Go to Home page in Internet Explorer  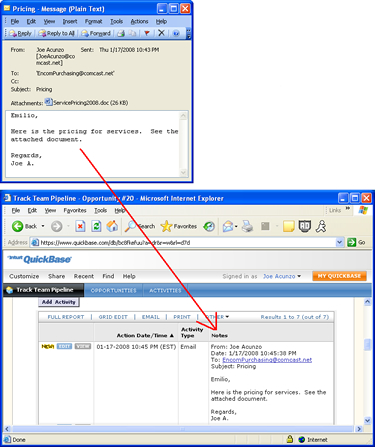(x=112, y=226)
